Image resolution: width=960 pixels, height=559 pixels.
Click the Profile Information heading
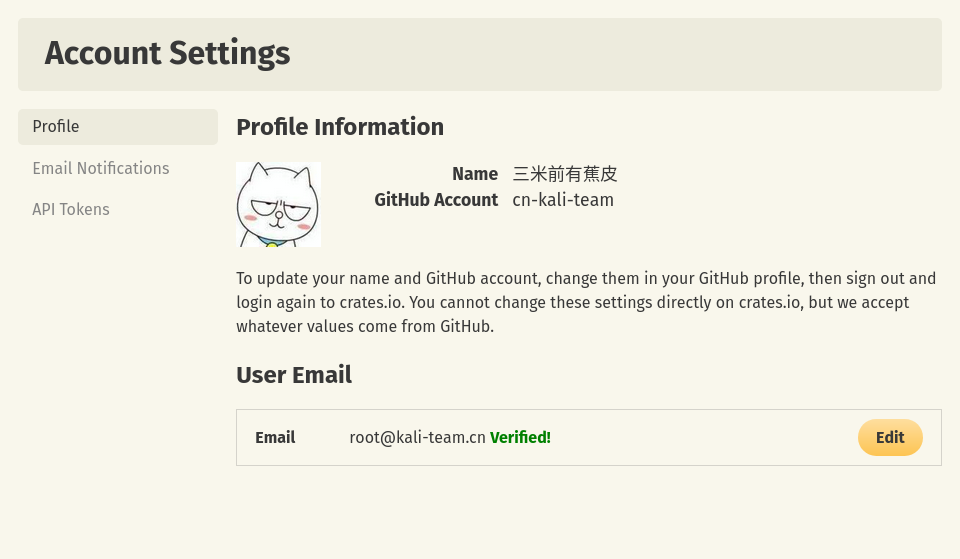tap(340, 127)
